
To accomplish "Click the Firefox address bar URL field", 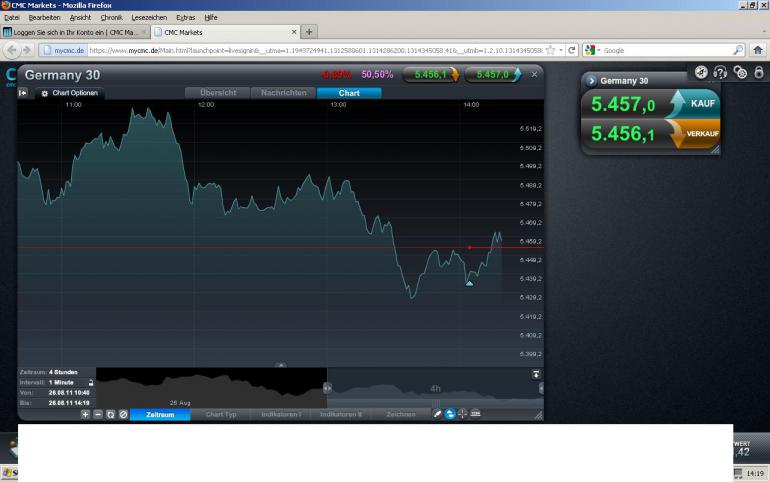I will pos(315,50).
